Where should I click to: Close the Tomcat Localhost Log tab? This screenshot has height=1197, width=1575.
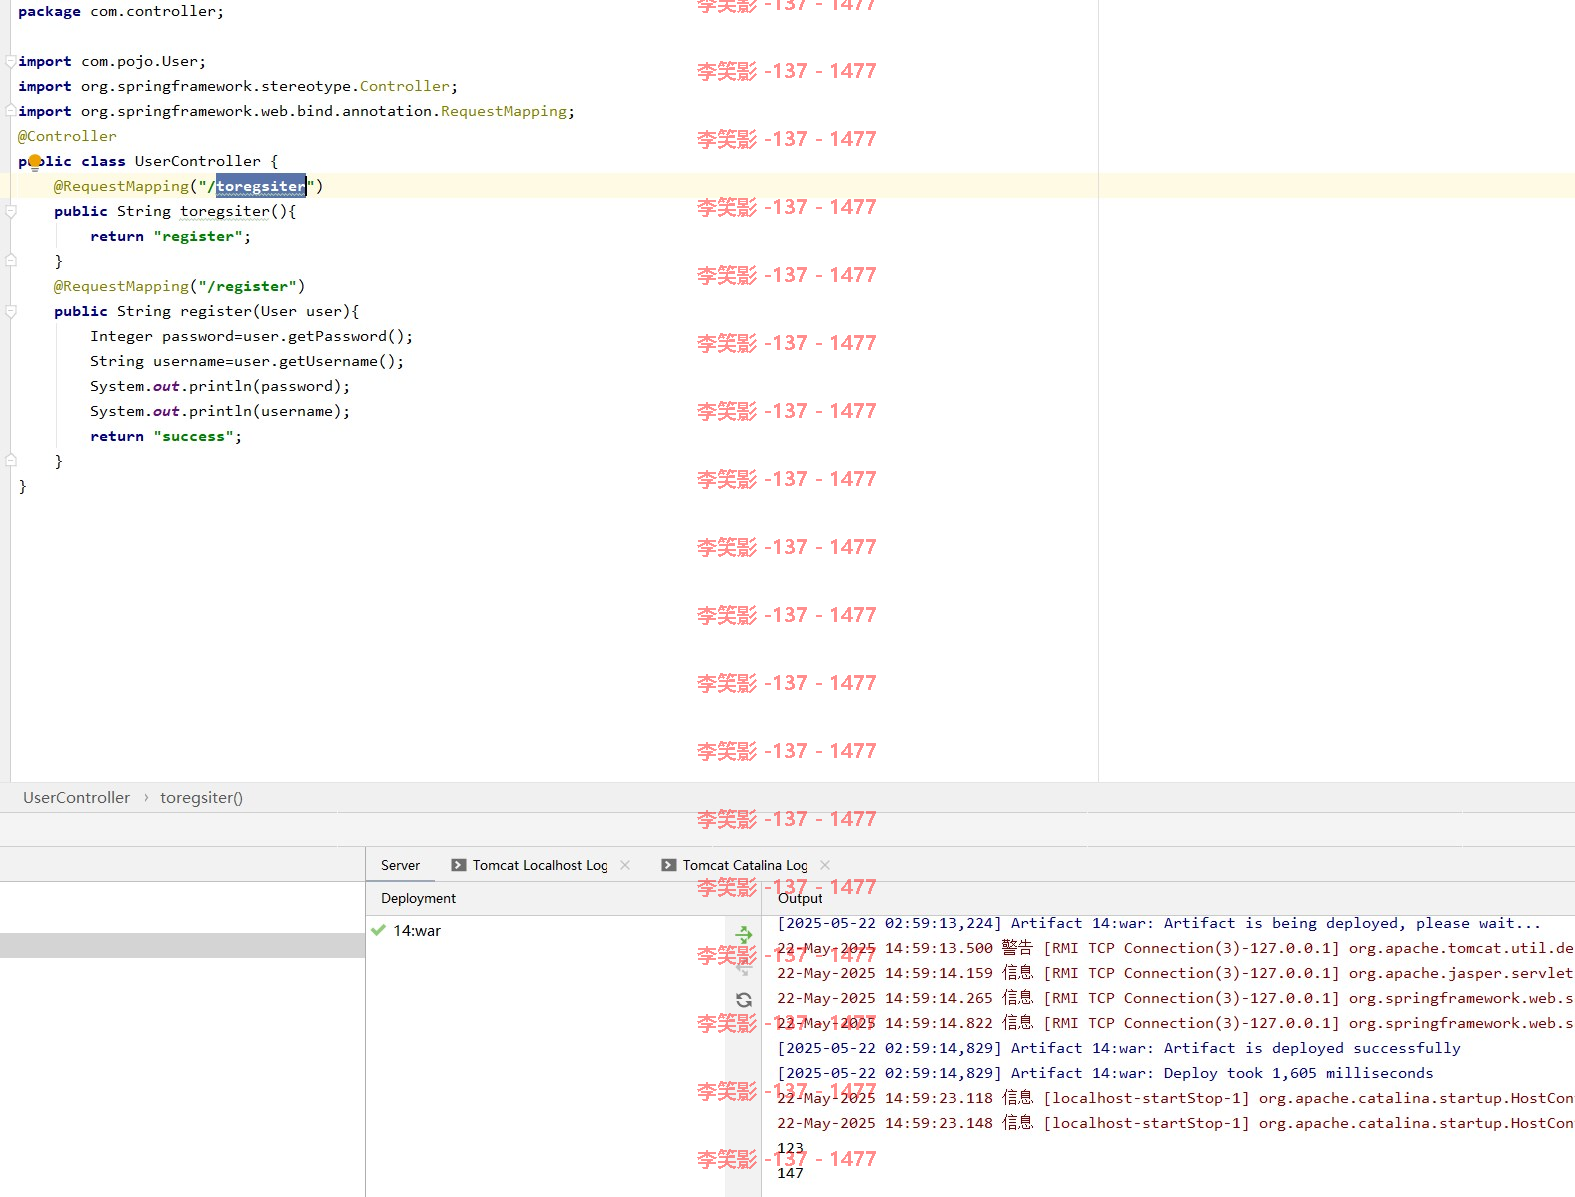tap(625, 865)
